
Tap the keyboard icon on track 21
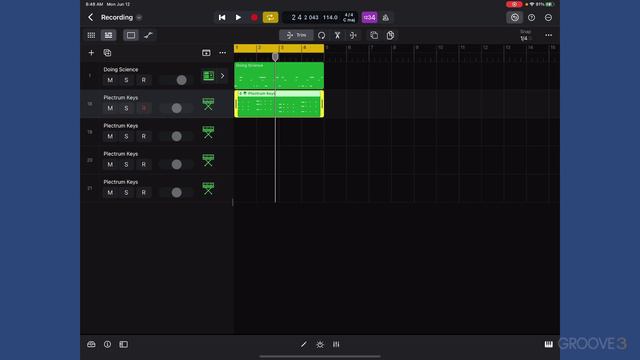click(x=208, y=188)
